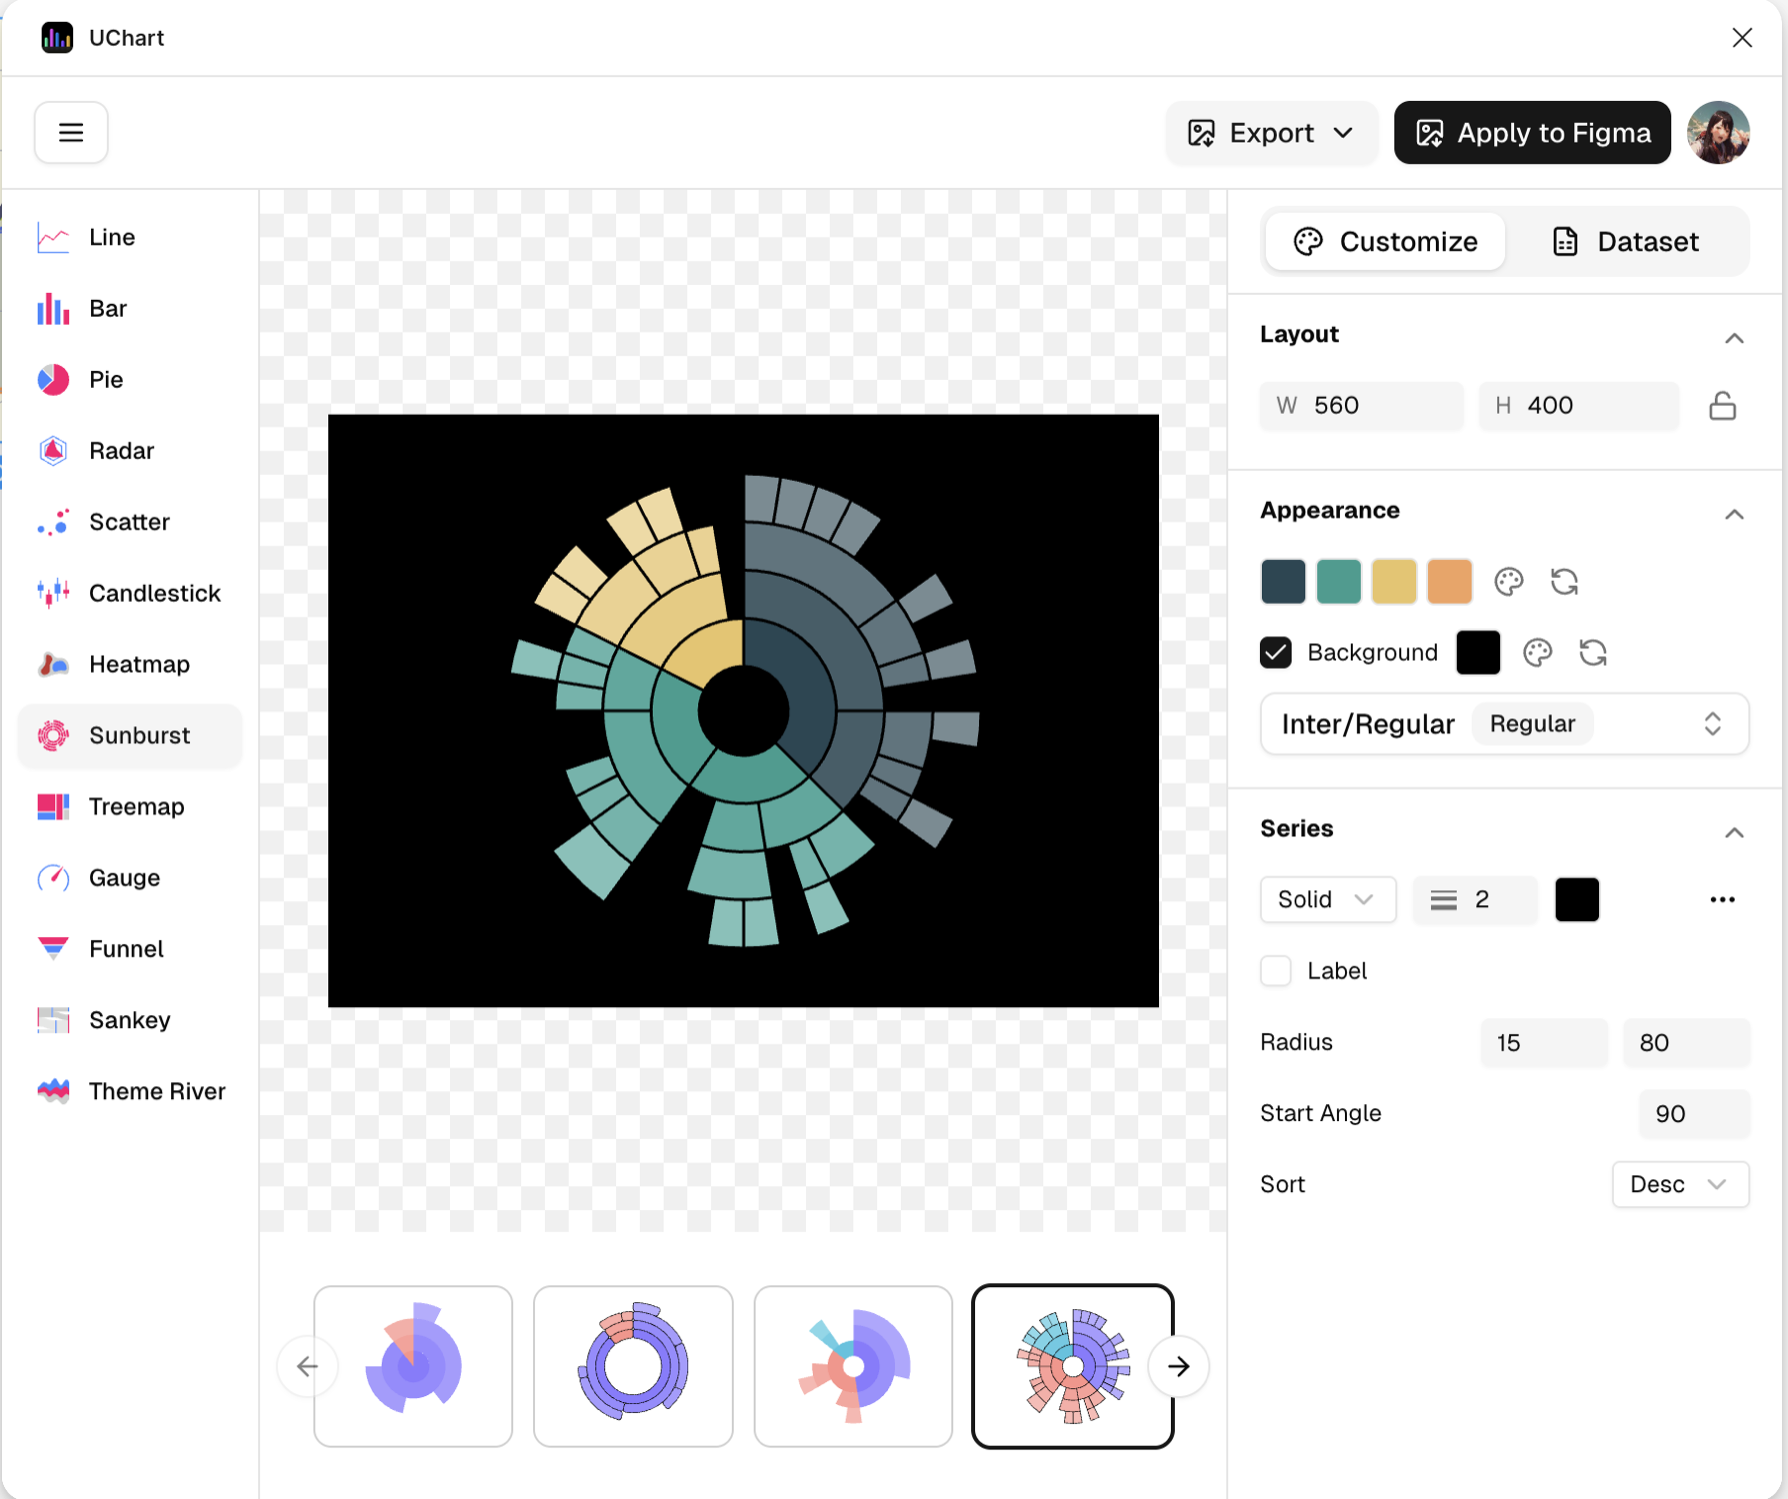Viewport: 1788px width, 1499px height.
Task: Click Apply to Figma button
Action: pyautogui.click(x=1532, y=132)
